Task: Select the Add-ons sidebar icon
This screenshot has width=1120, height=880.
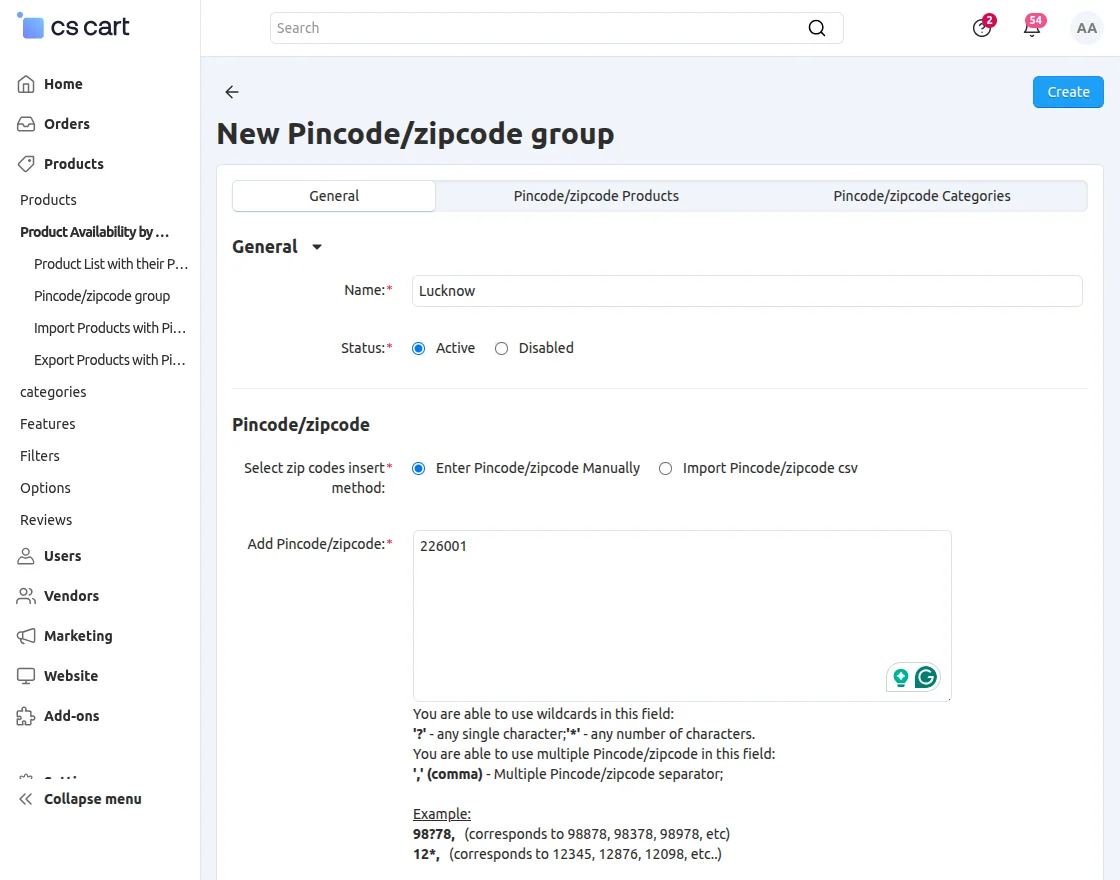Action: [x=24, y=716]
